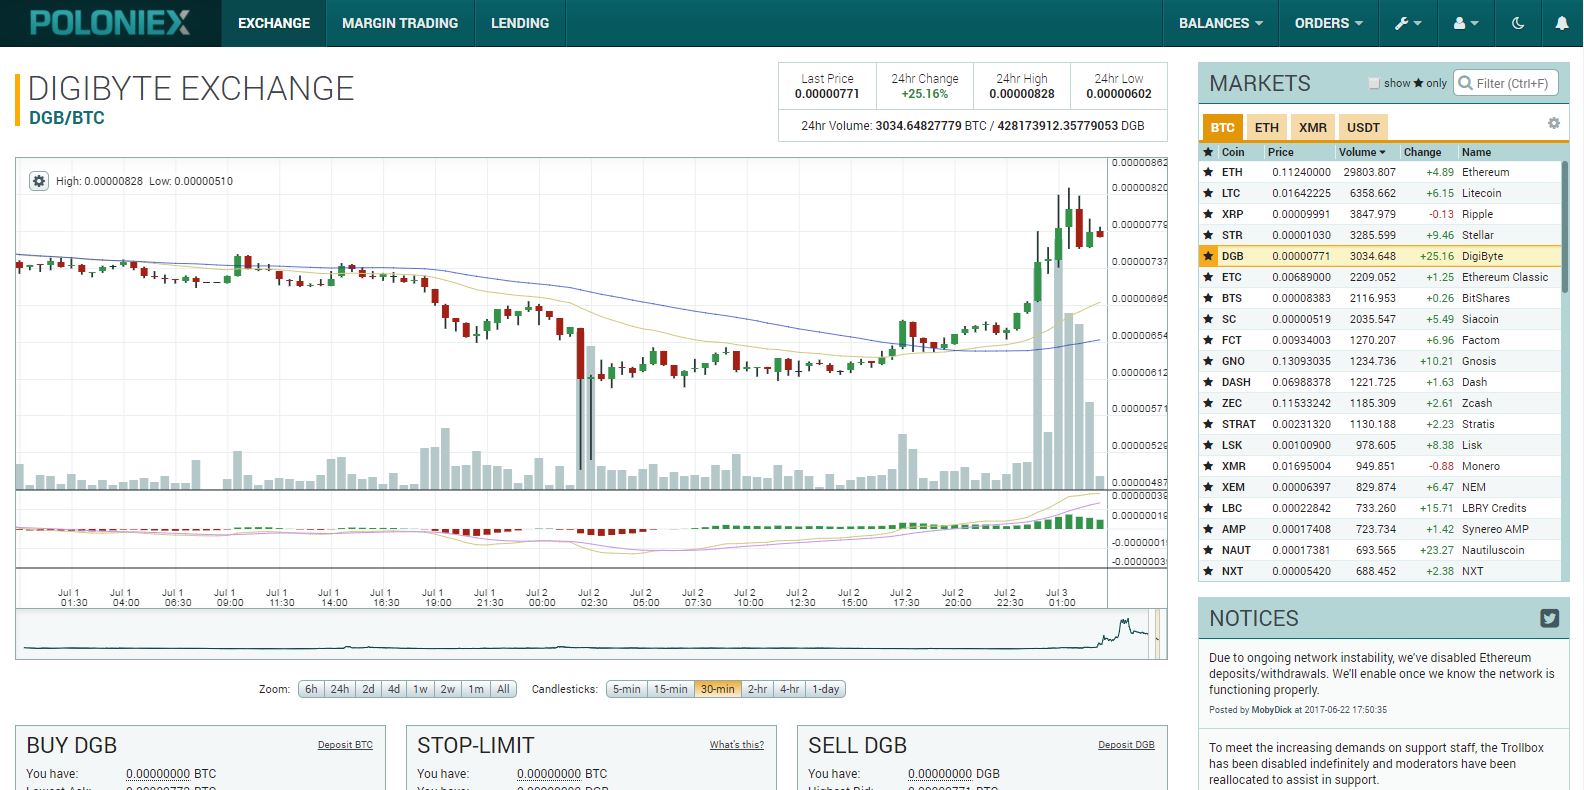Open Margin Trading page
The height and width of the screenshot is (790, 1584).
point(400,23)
